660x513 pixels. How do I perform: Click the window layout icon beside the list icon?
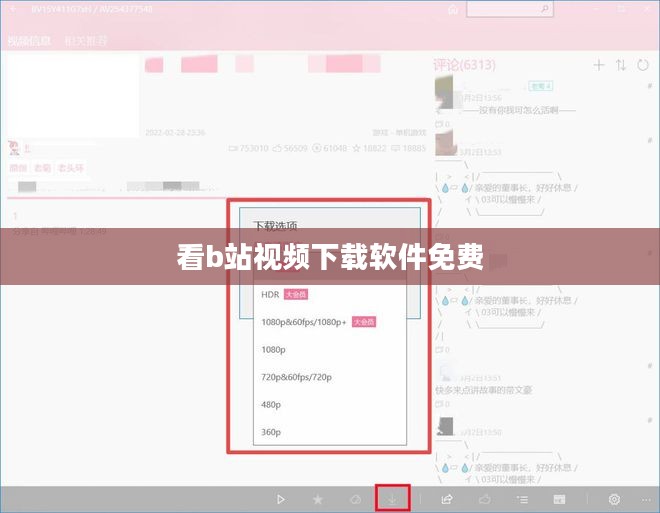coord(559,499)
